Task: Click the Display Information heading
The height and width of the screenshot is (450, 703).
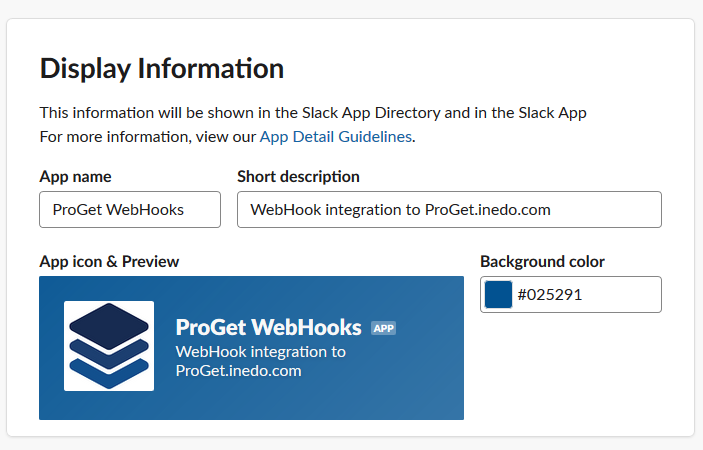Action: coord(162,69)
